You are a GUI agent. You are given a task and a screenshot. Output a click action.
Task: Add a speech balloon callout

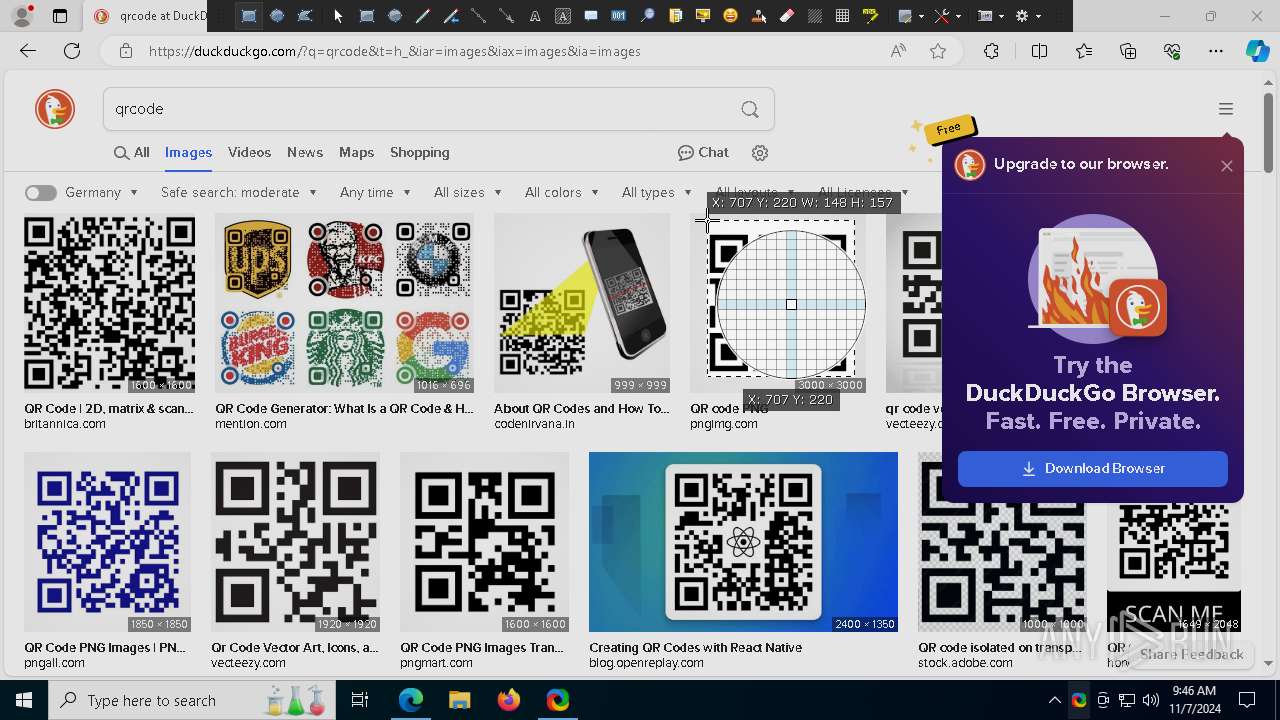591,16
